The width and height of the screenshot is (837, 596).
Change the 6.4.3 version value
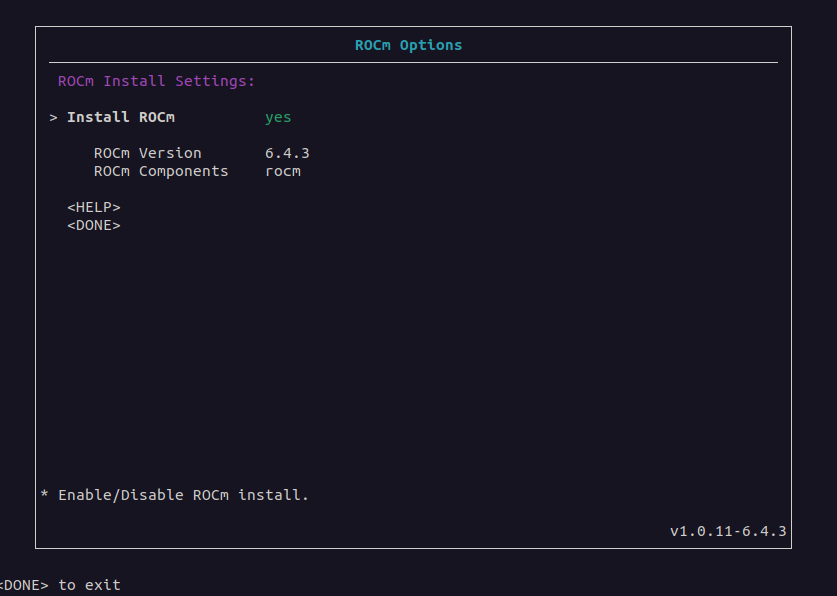pos(287,153)
